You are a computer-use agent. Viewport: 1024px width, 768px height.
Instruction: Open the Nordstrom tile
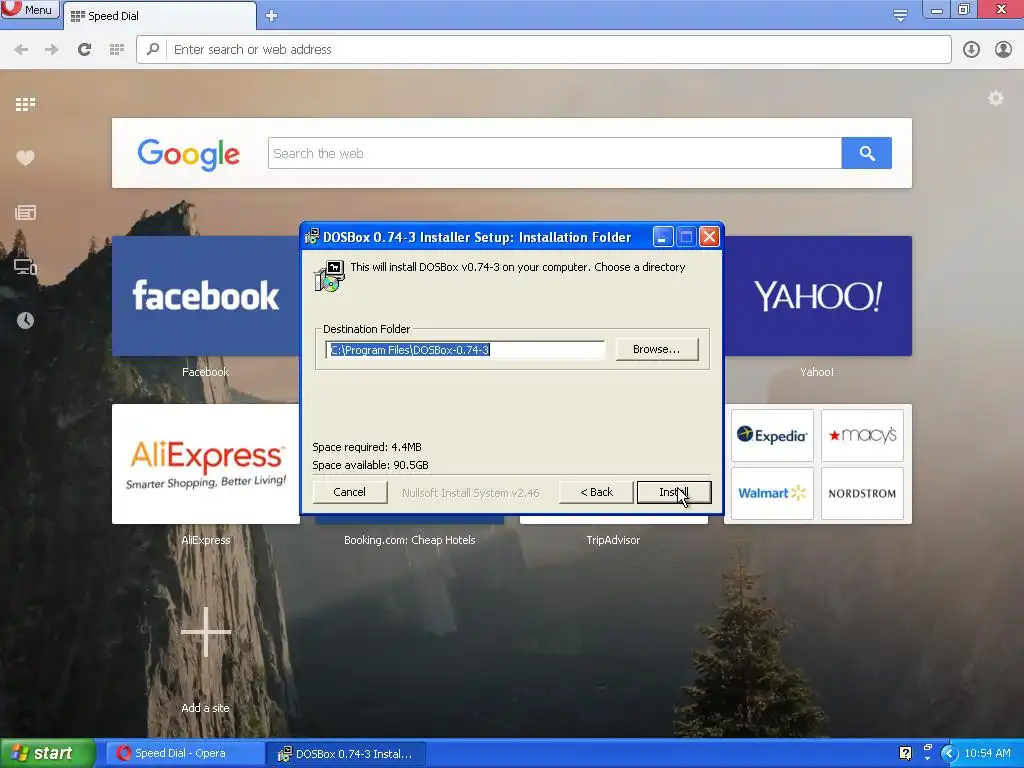click(862, 493)
